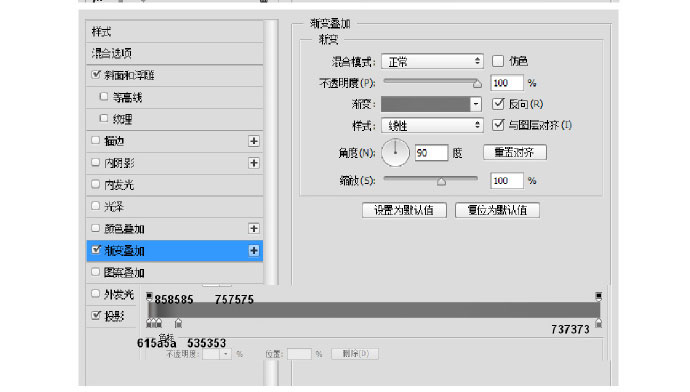Select the top-right opacity stop on gradient bar
Viewport: 690px width, 392px height.
(x=598, y=296)
